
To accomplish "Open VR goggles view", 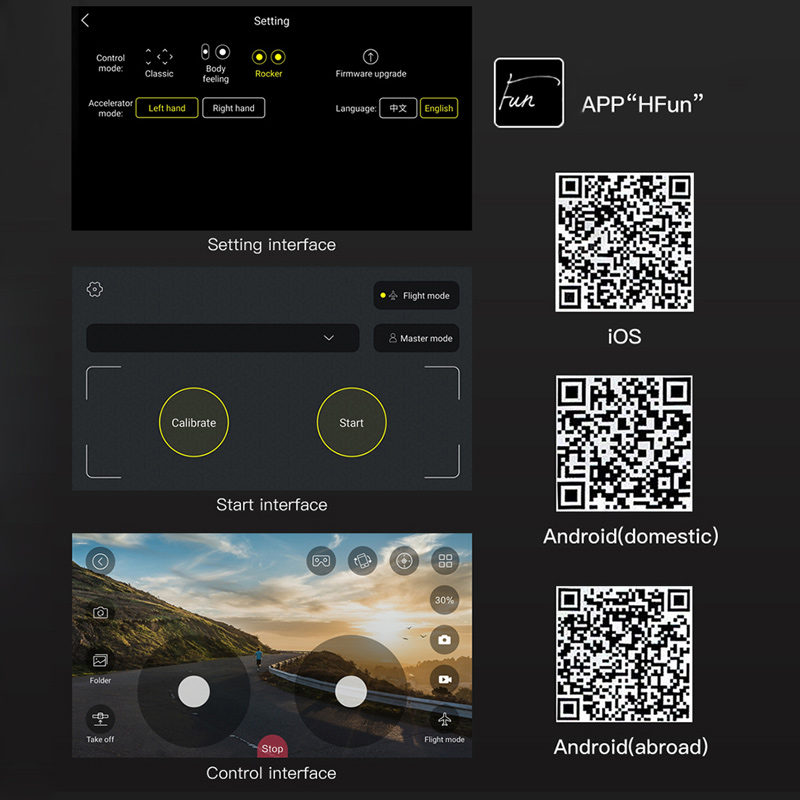I will click(321, 561).
